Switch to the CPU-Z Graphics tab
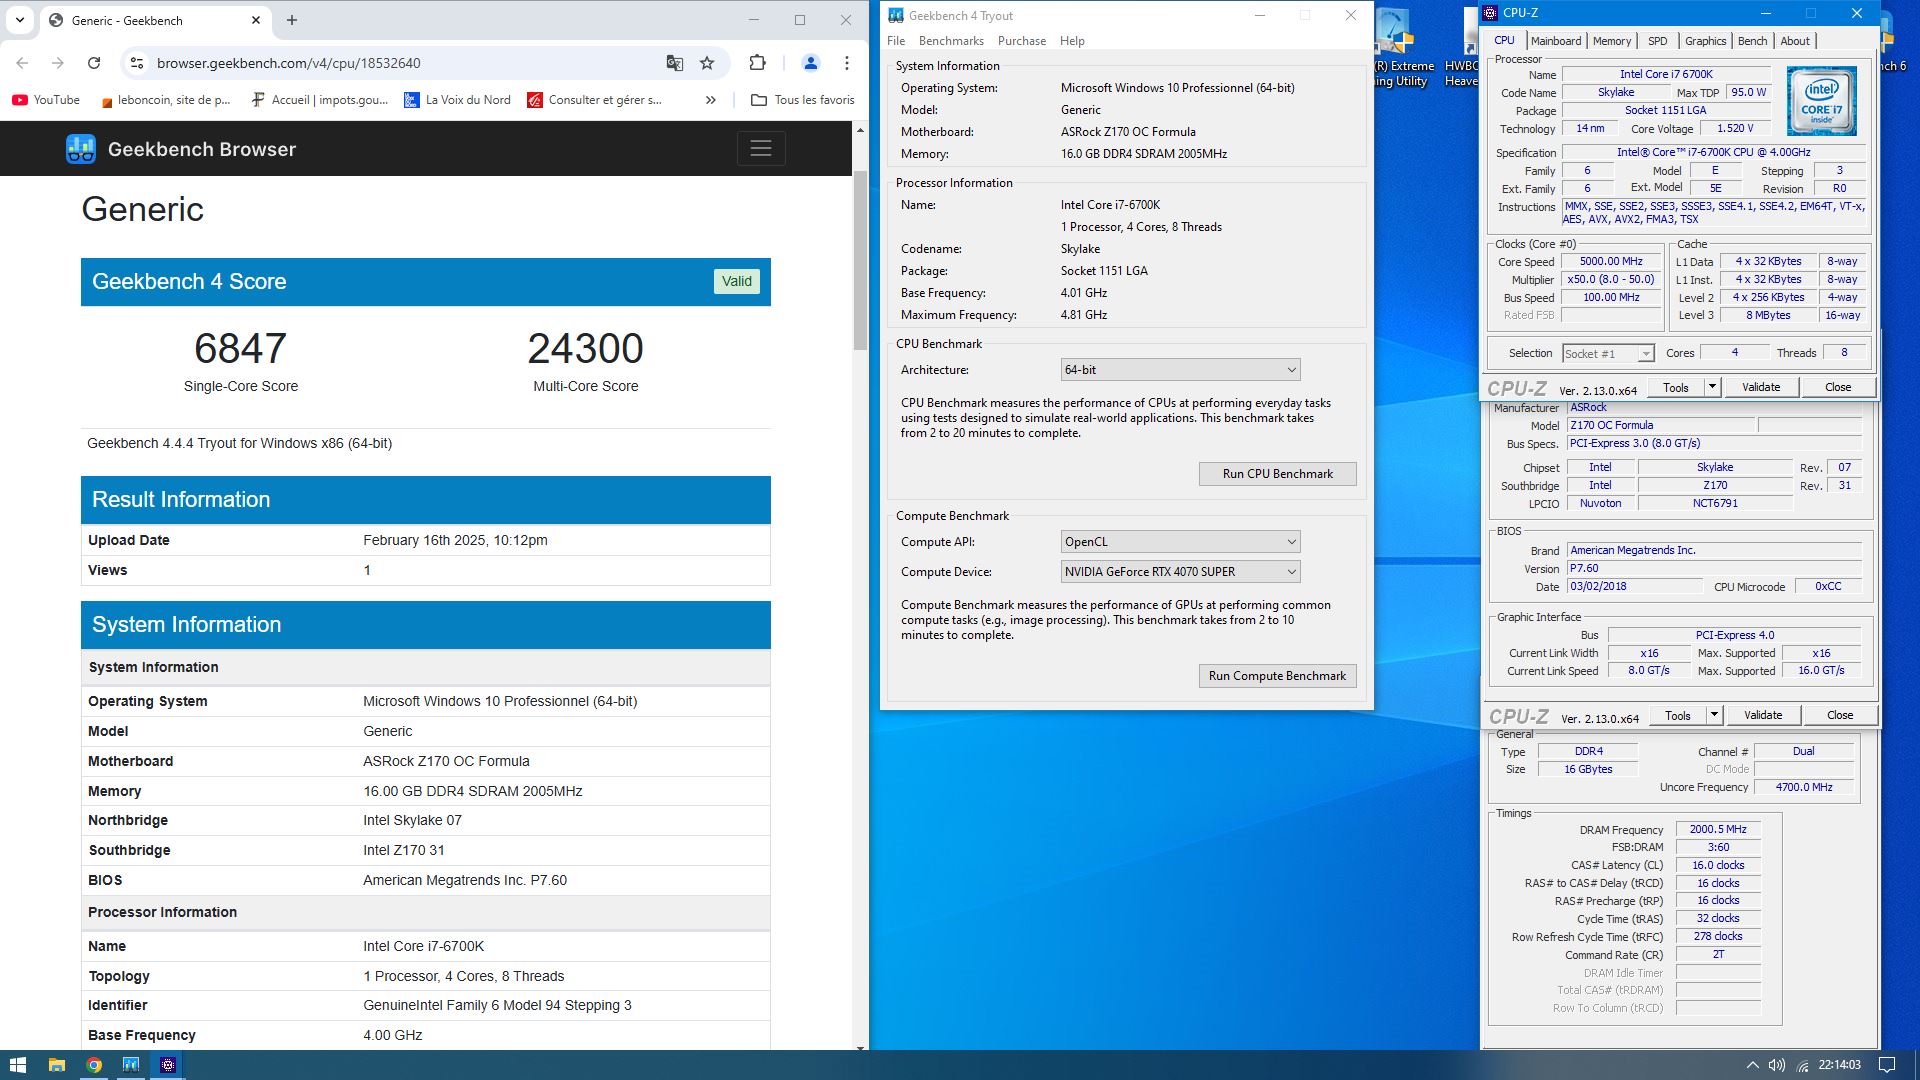Image resolution: width=1920 pixels, height=1080 pixels. pos(1705,41)
